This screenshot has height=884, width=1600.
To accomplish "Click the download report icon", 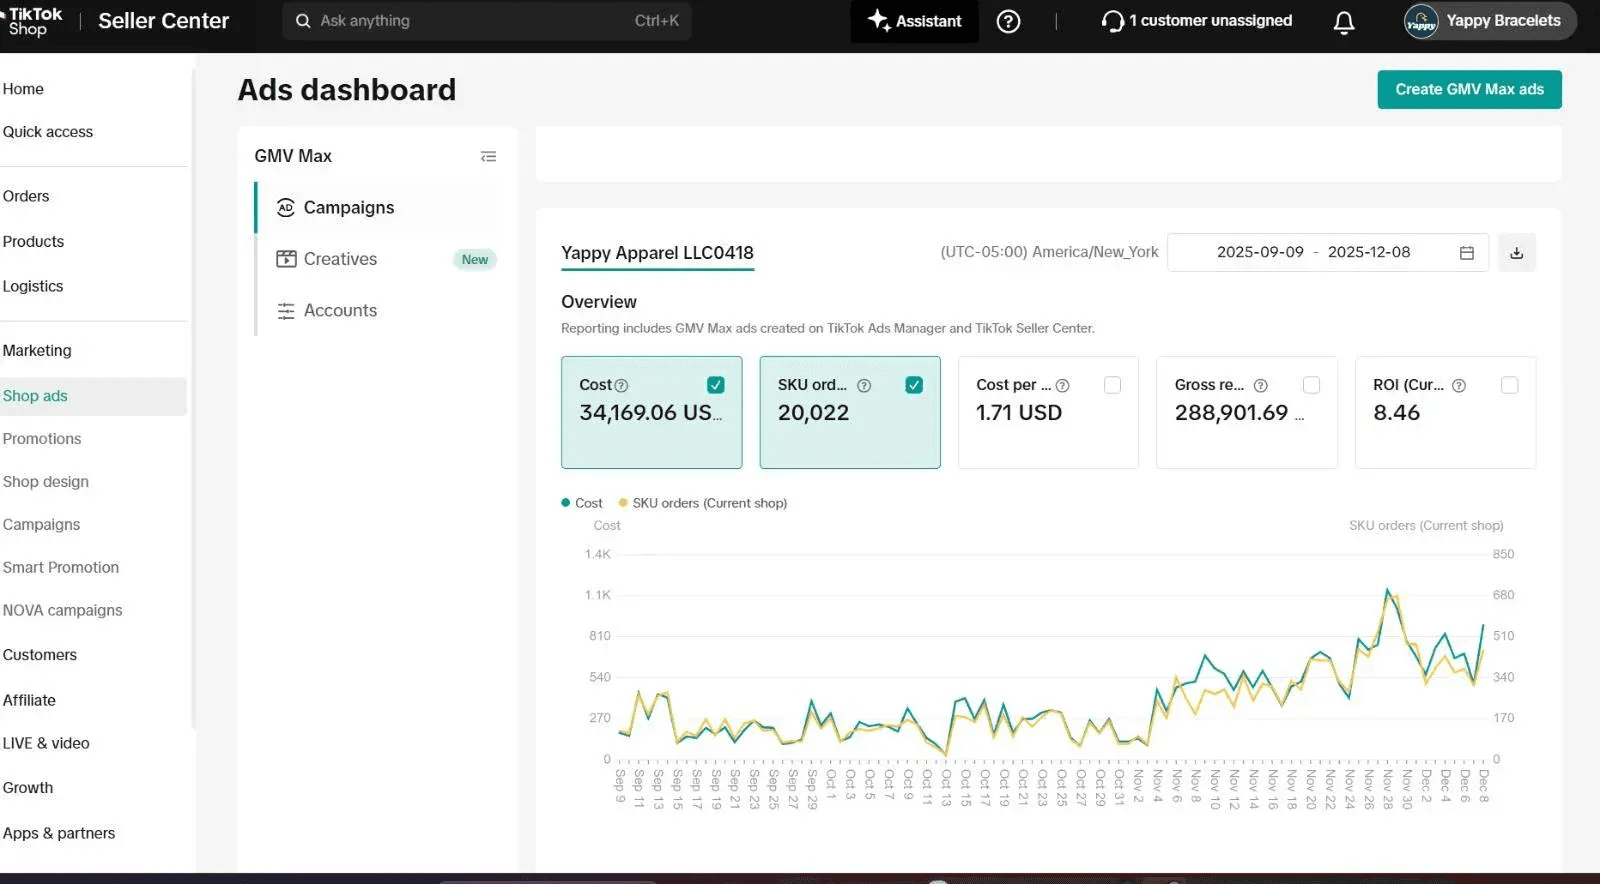I will click(1516, 253).
